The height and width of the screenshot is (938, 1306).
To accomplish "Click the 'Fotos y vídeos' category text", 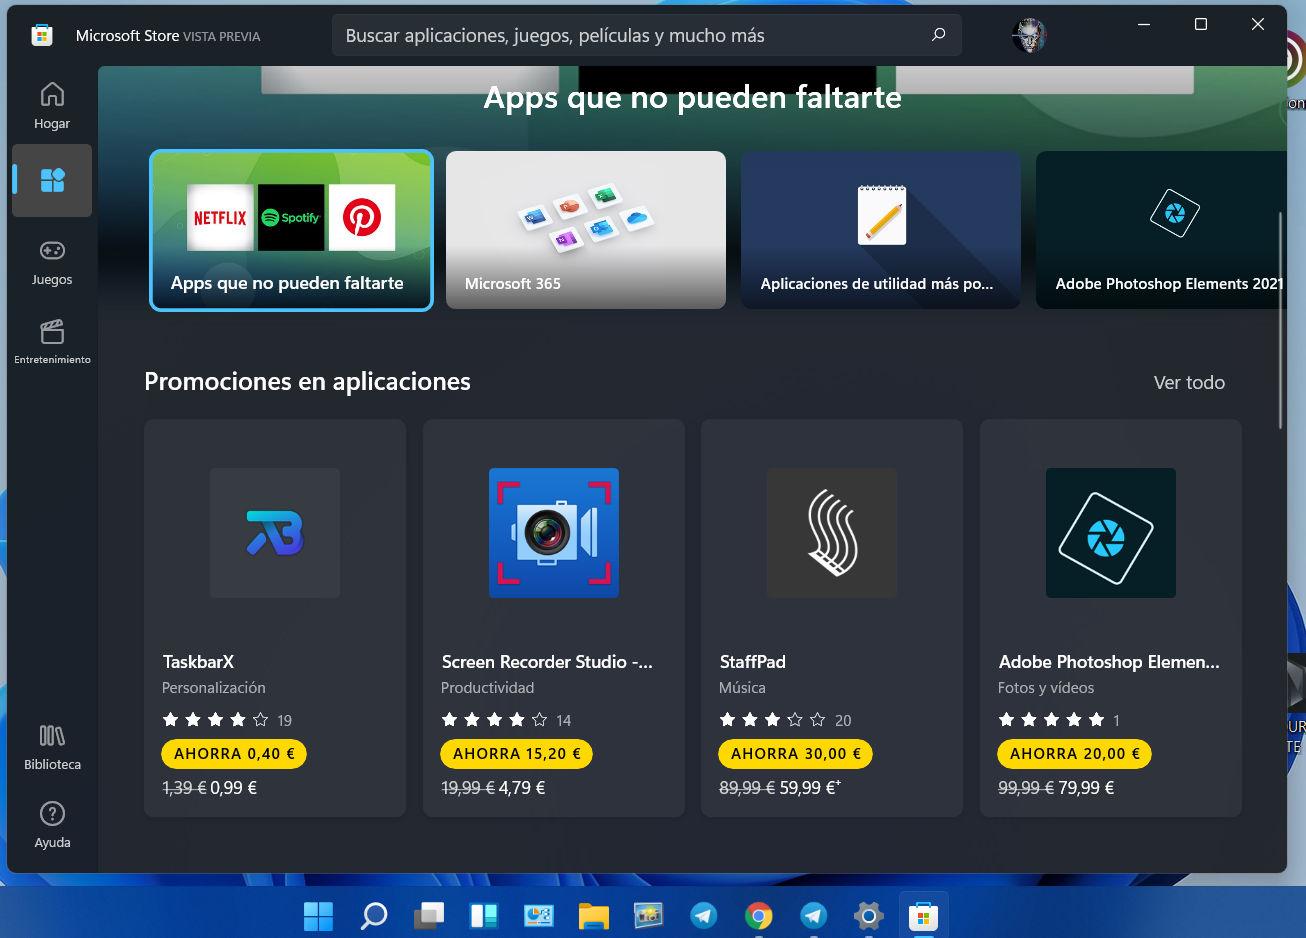I will [x=1046, y=688].
